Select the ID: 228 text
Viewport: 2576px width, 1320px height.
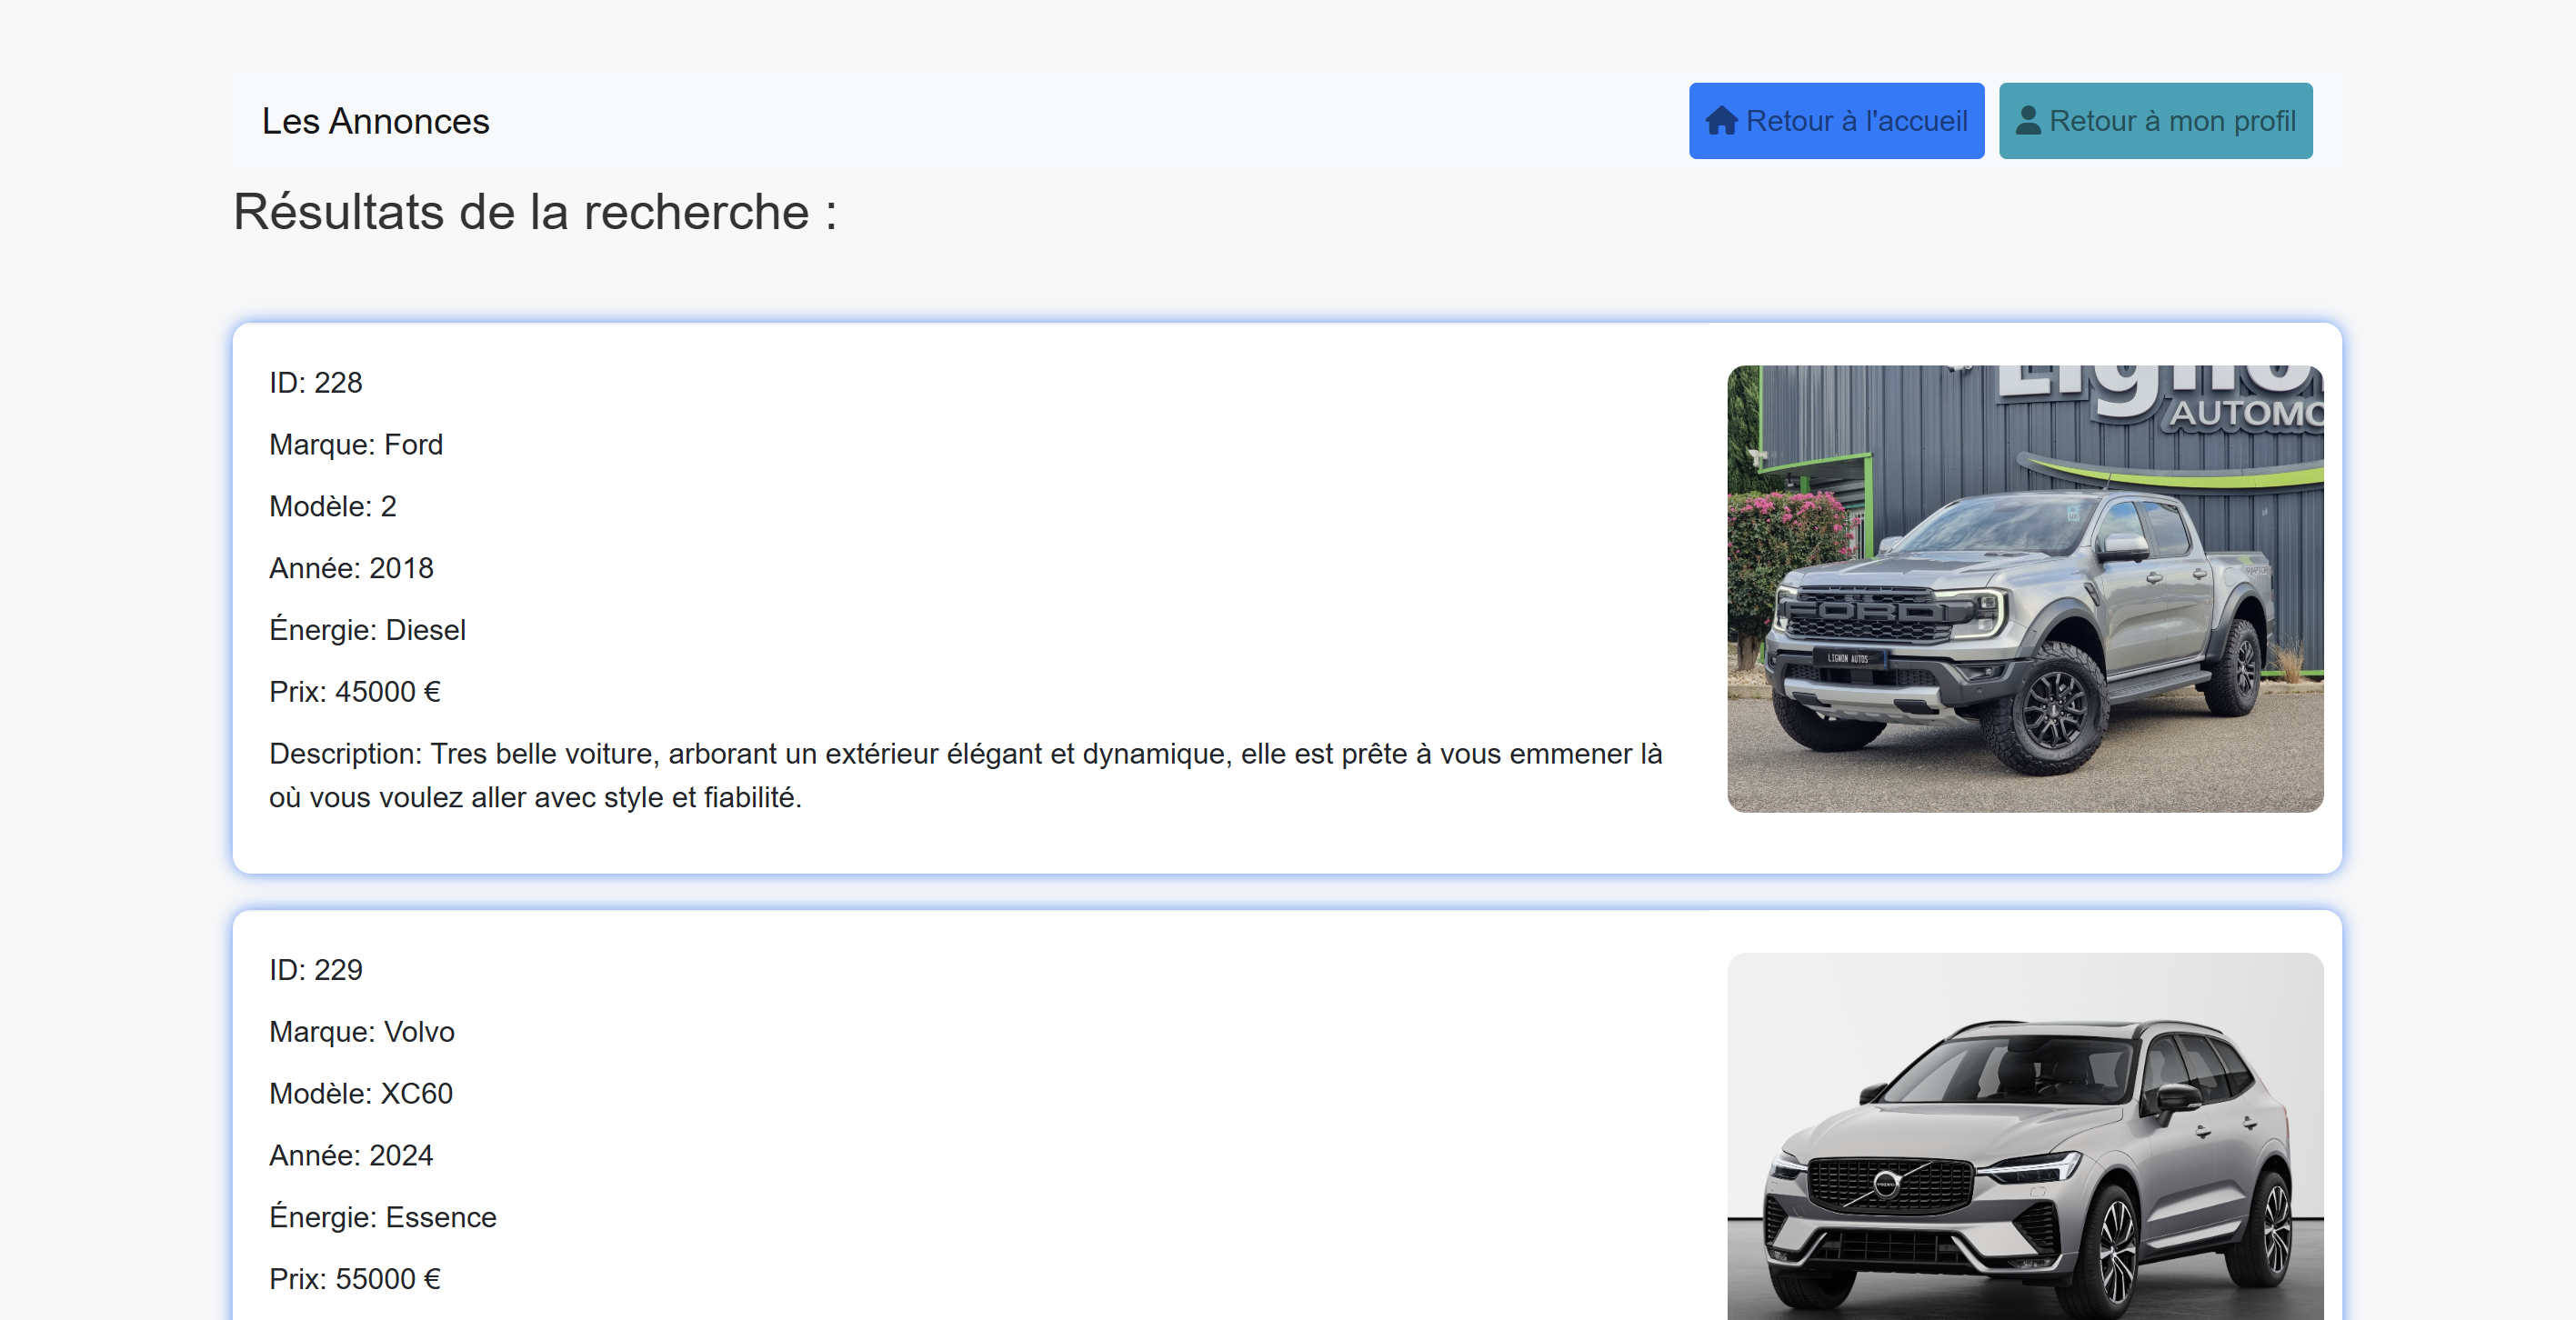point(315,383)
